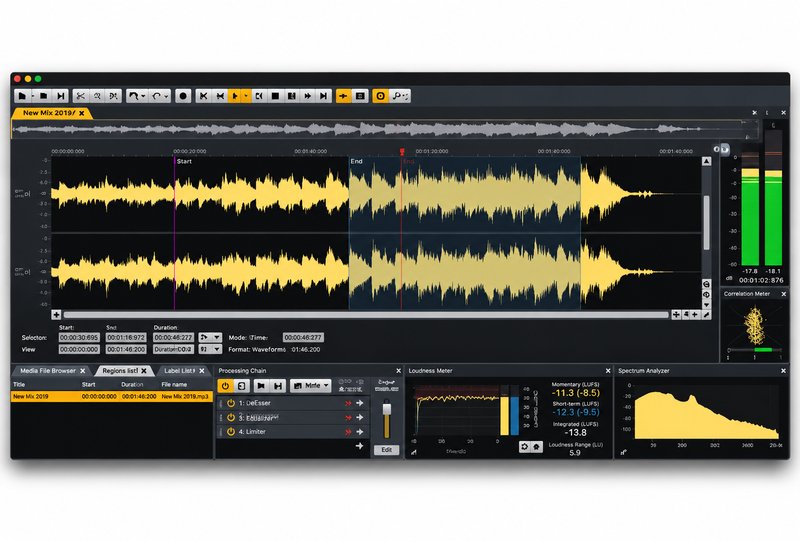Screen dimensions: 800x541
Task: Toggle power for DeEsser effect
Action: 231,403
